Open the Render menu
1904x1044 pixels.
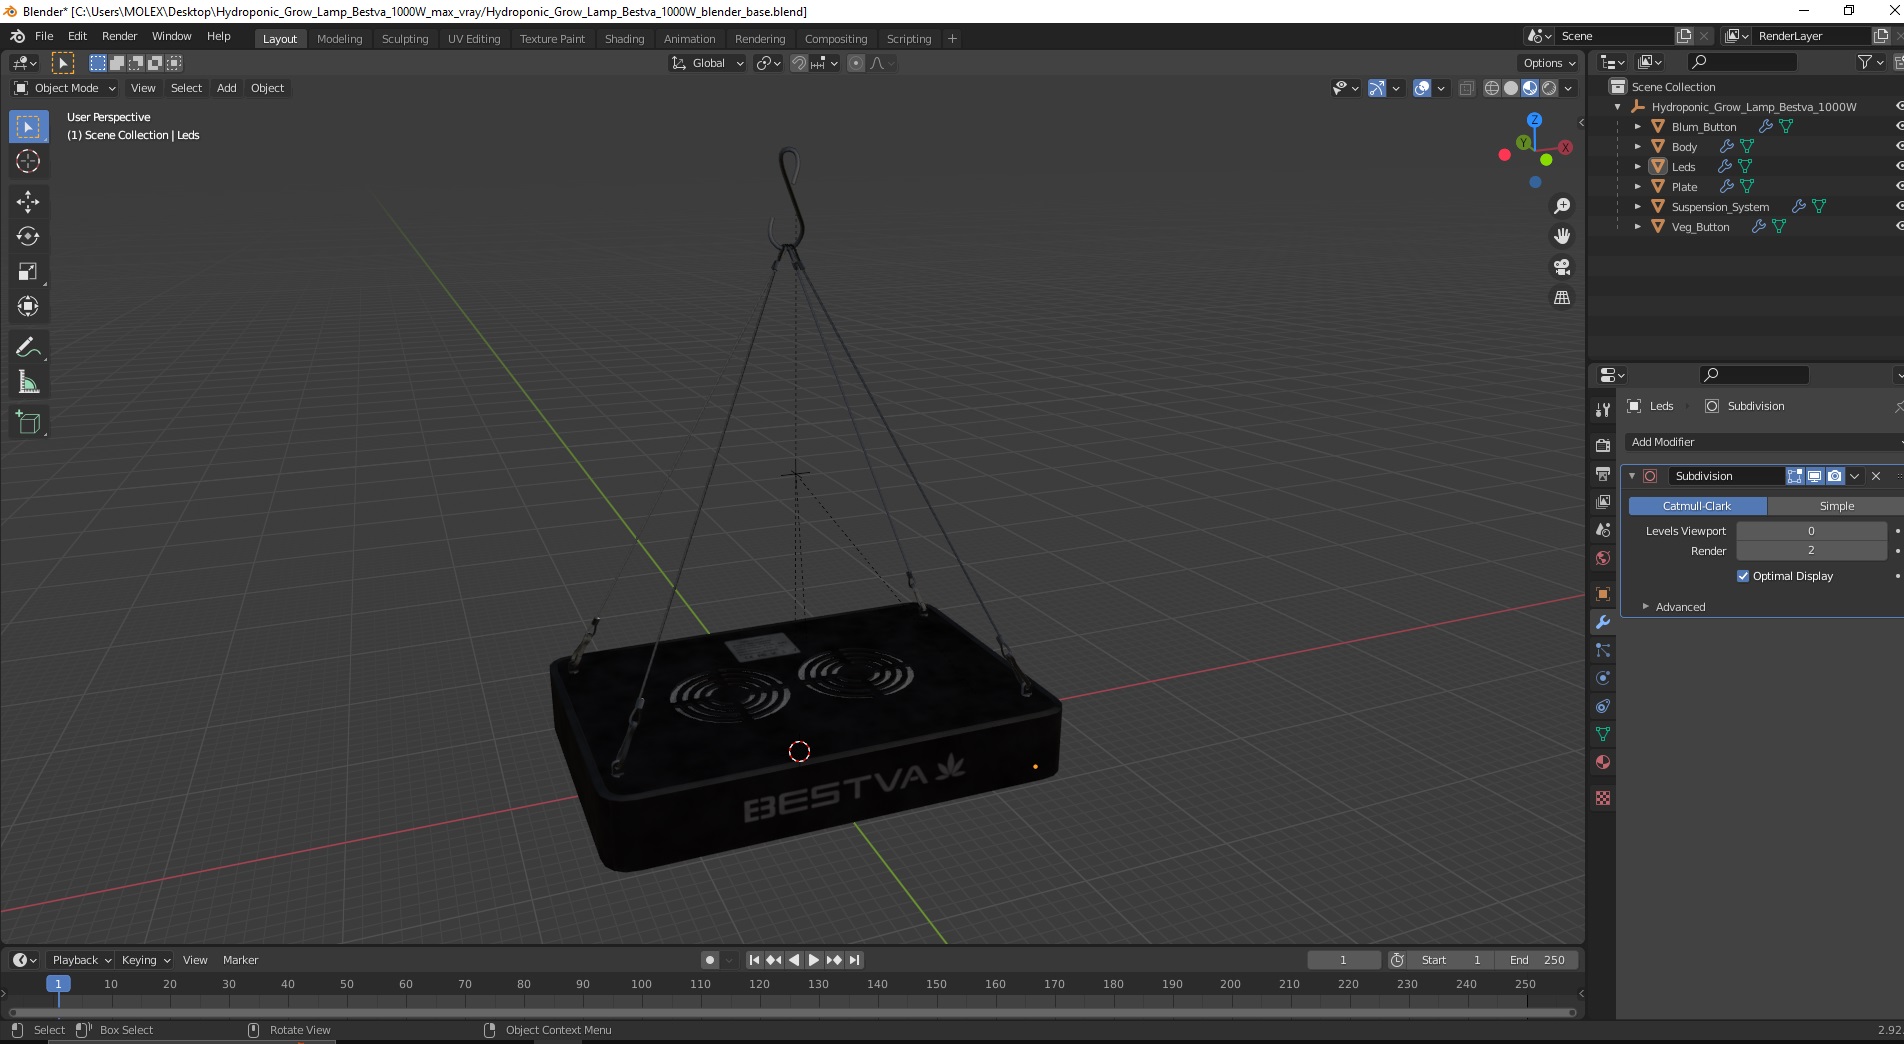119,36
